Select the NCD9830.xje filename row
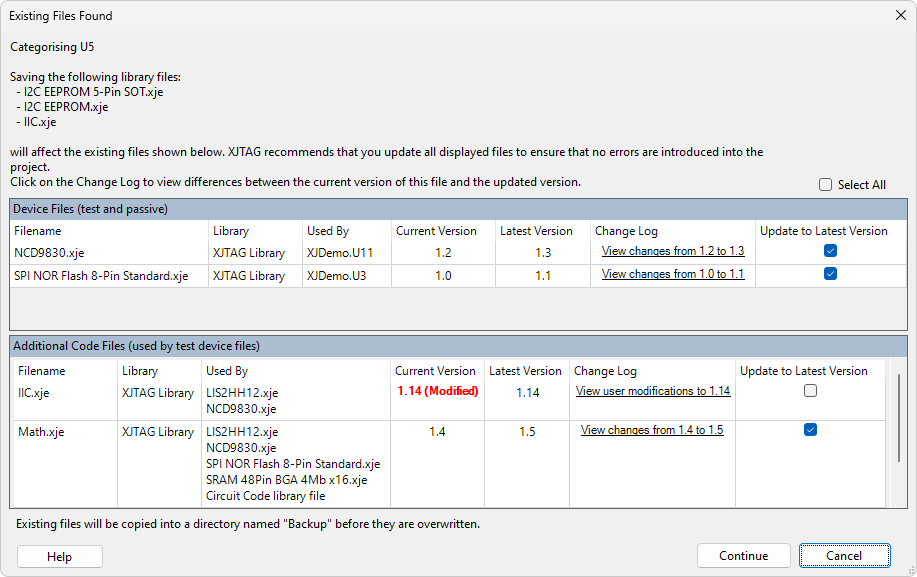This screenshot has height=577, width=917. (x=49, y=253)
